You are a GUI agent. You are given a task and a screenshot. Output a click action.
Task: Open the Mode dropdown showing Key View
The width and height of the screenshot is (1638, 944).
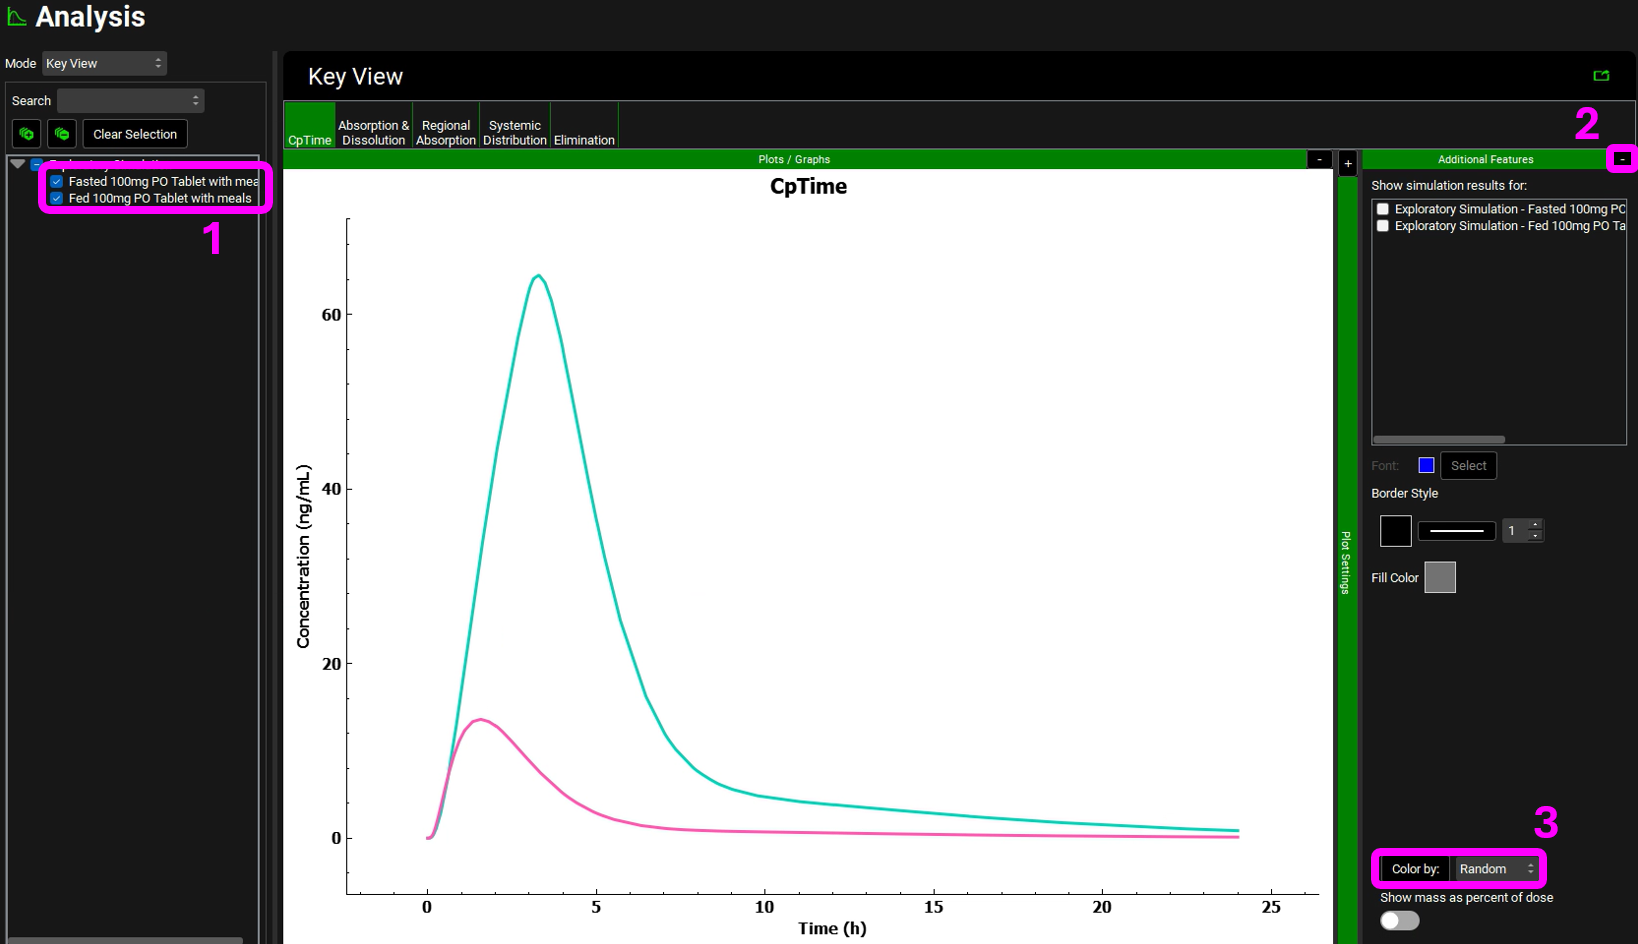(x=104, y=64)
